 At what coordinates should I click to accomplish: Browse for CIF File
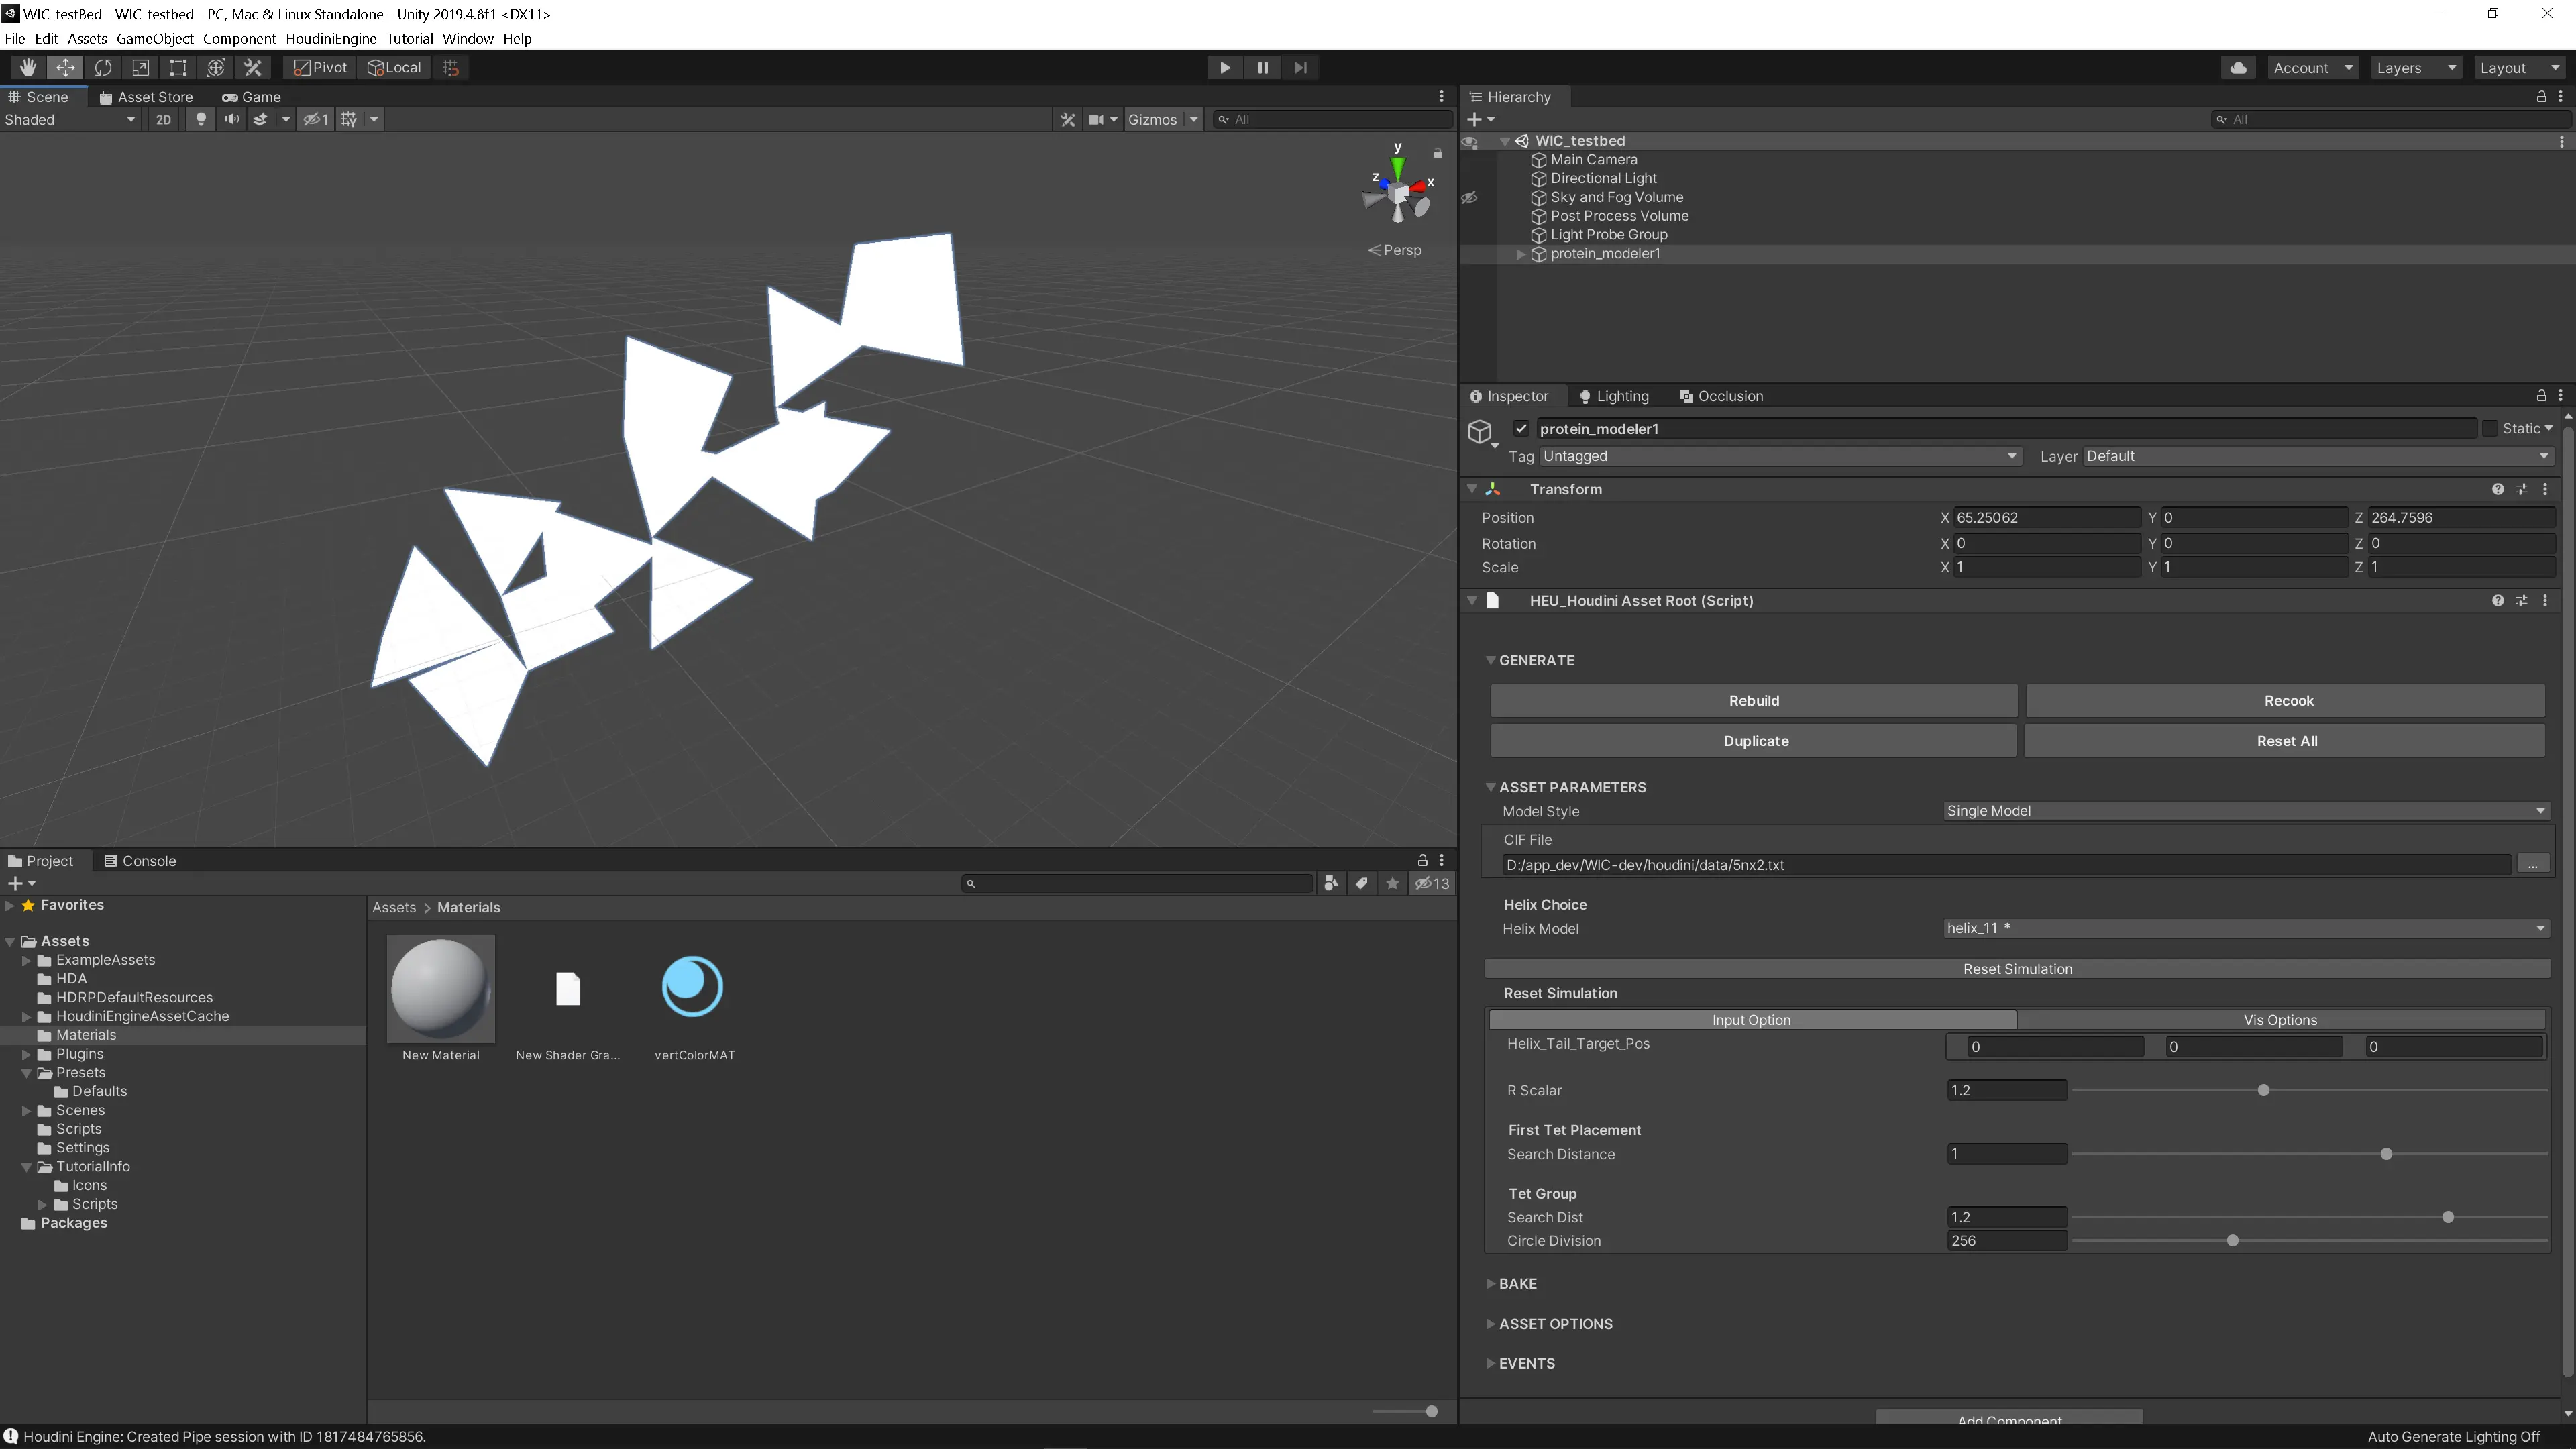[x=2532, y=864]
